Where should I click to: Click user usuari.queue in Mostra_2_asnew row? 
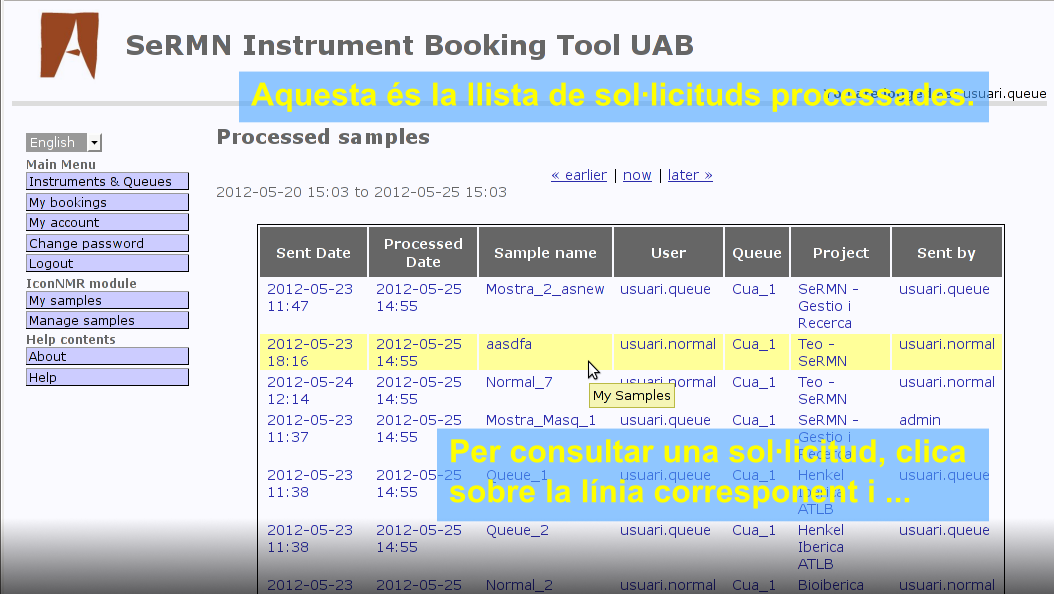[x=665, y=290]
